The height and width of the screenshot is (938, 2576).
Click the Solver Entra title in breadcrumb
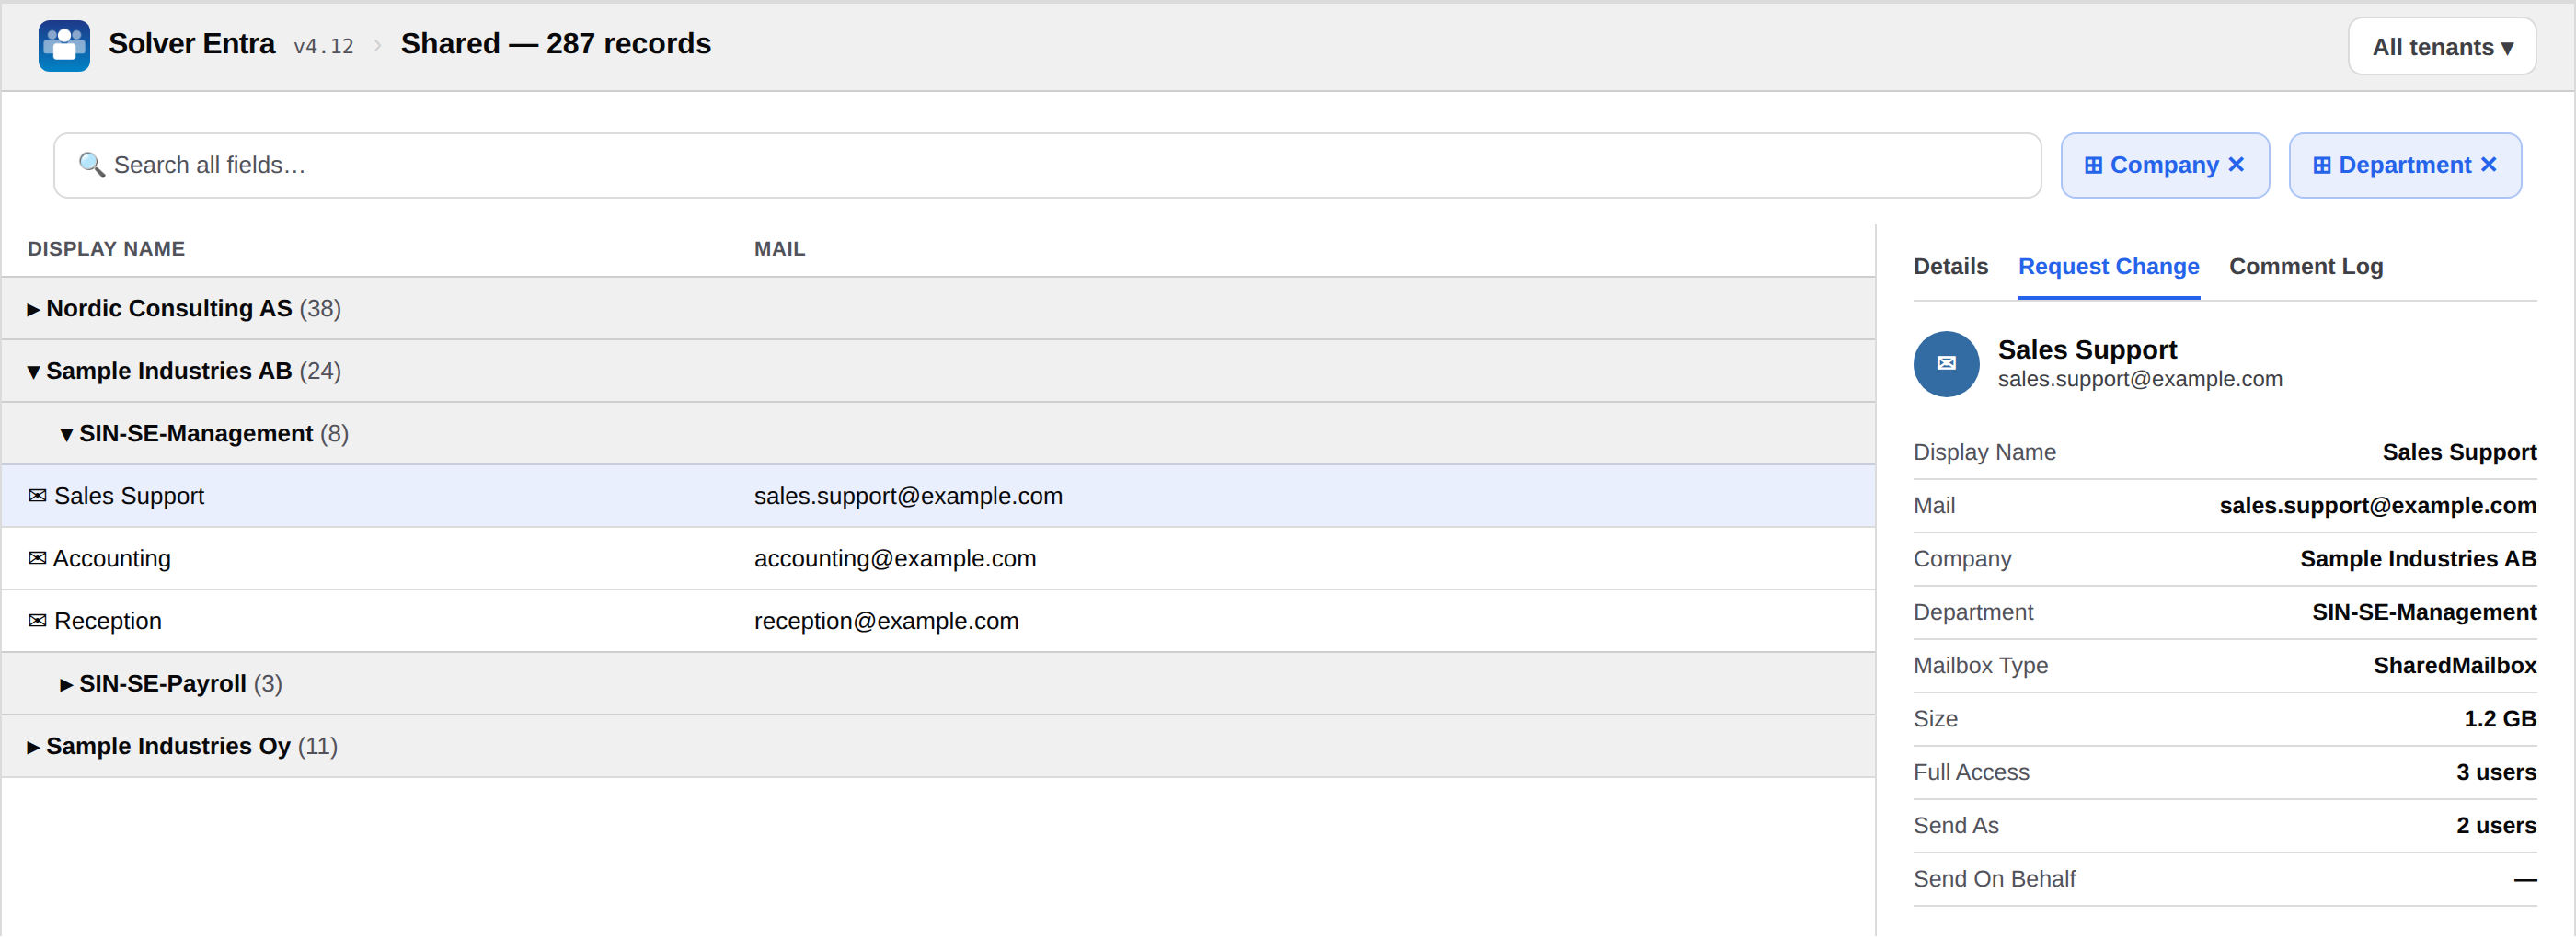tap(191, 44)
